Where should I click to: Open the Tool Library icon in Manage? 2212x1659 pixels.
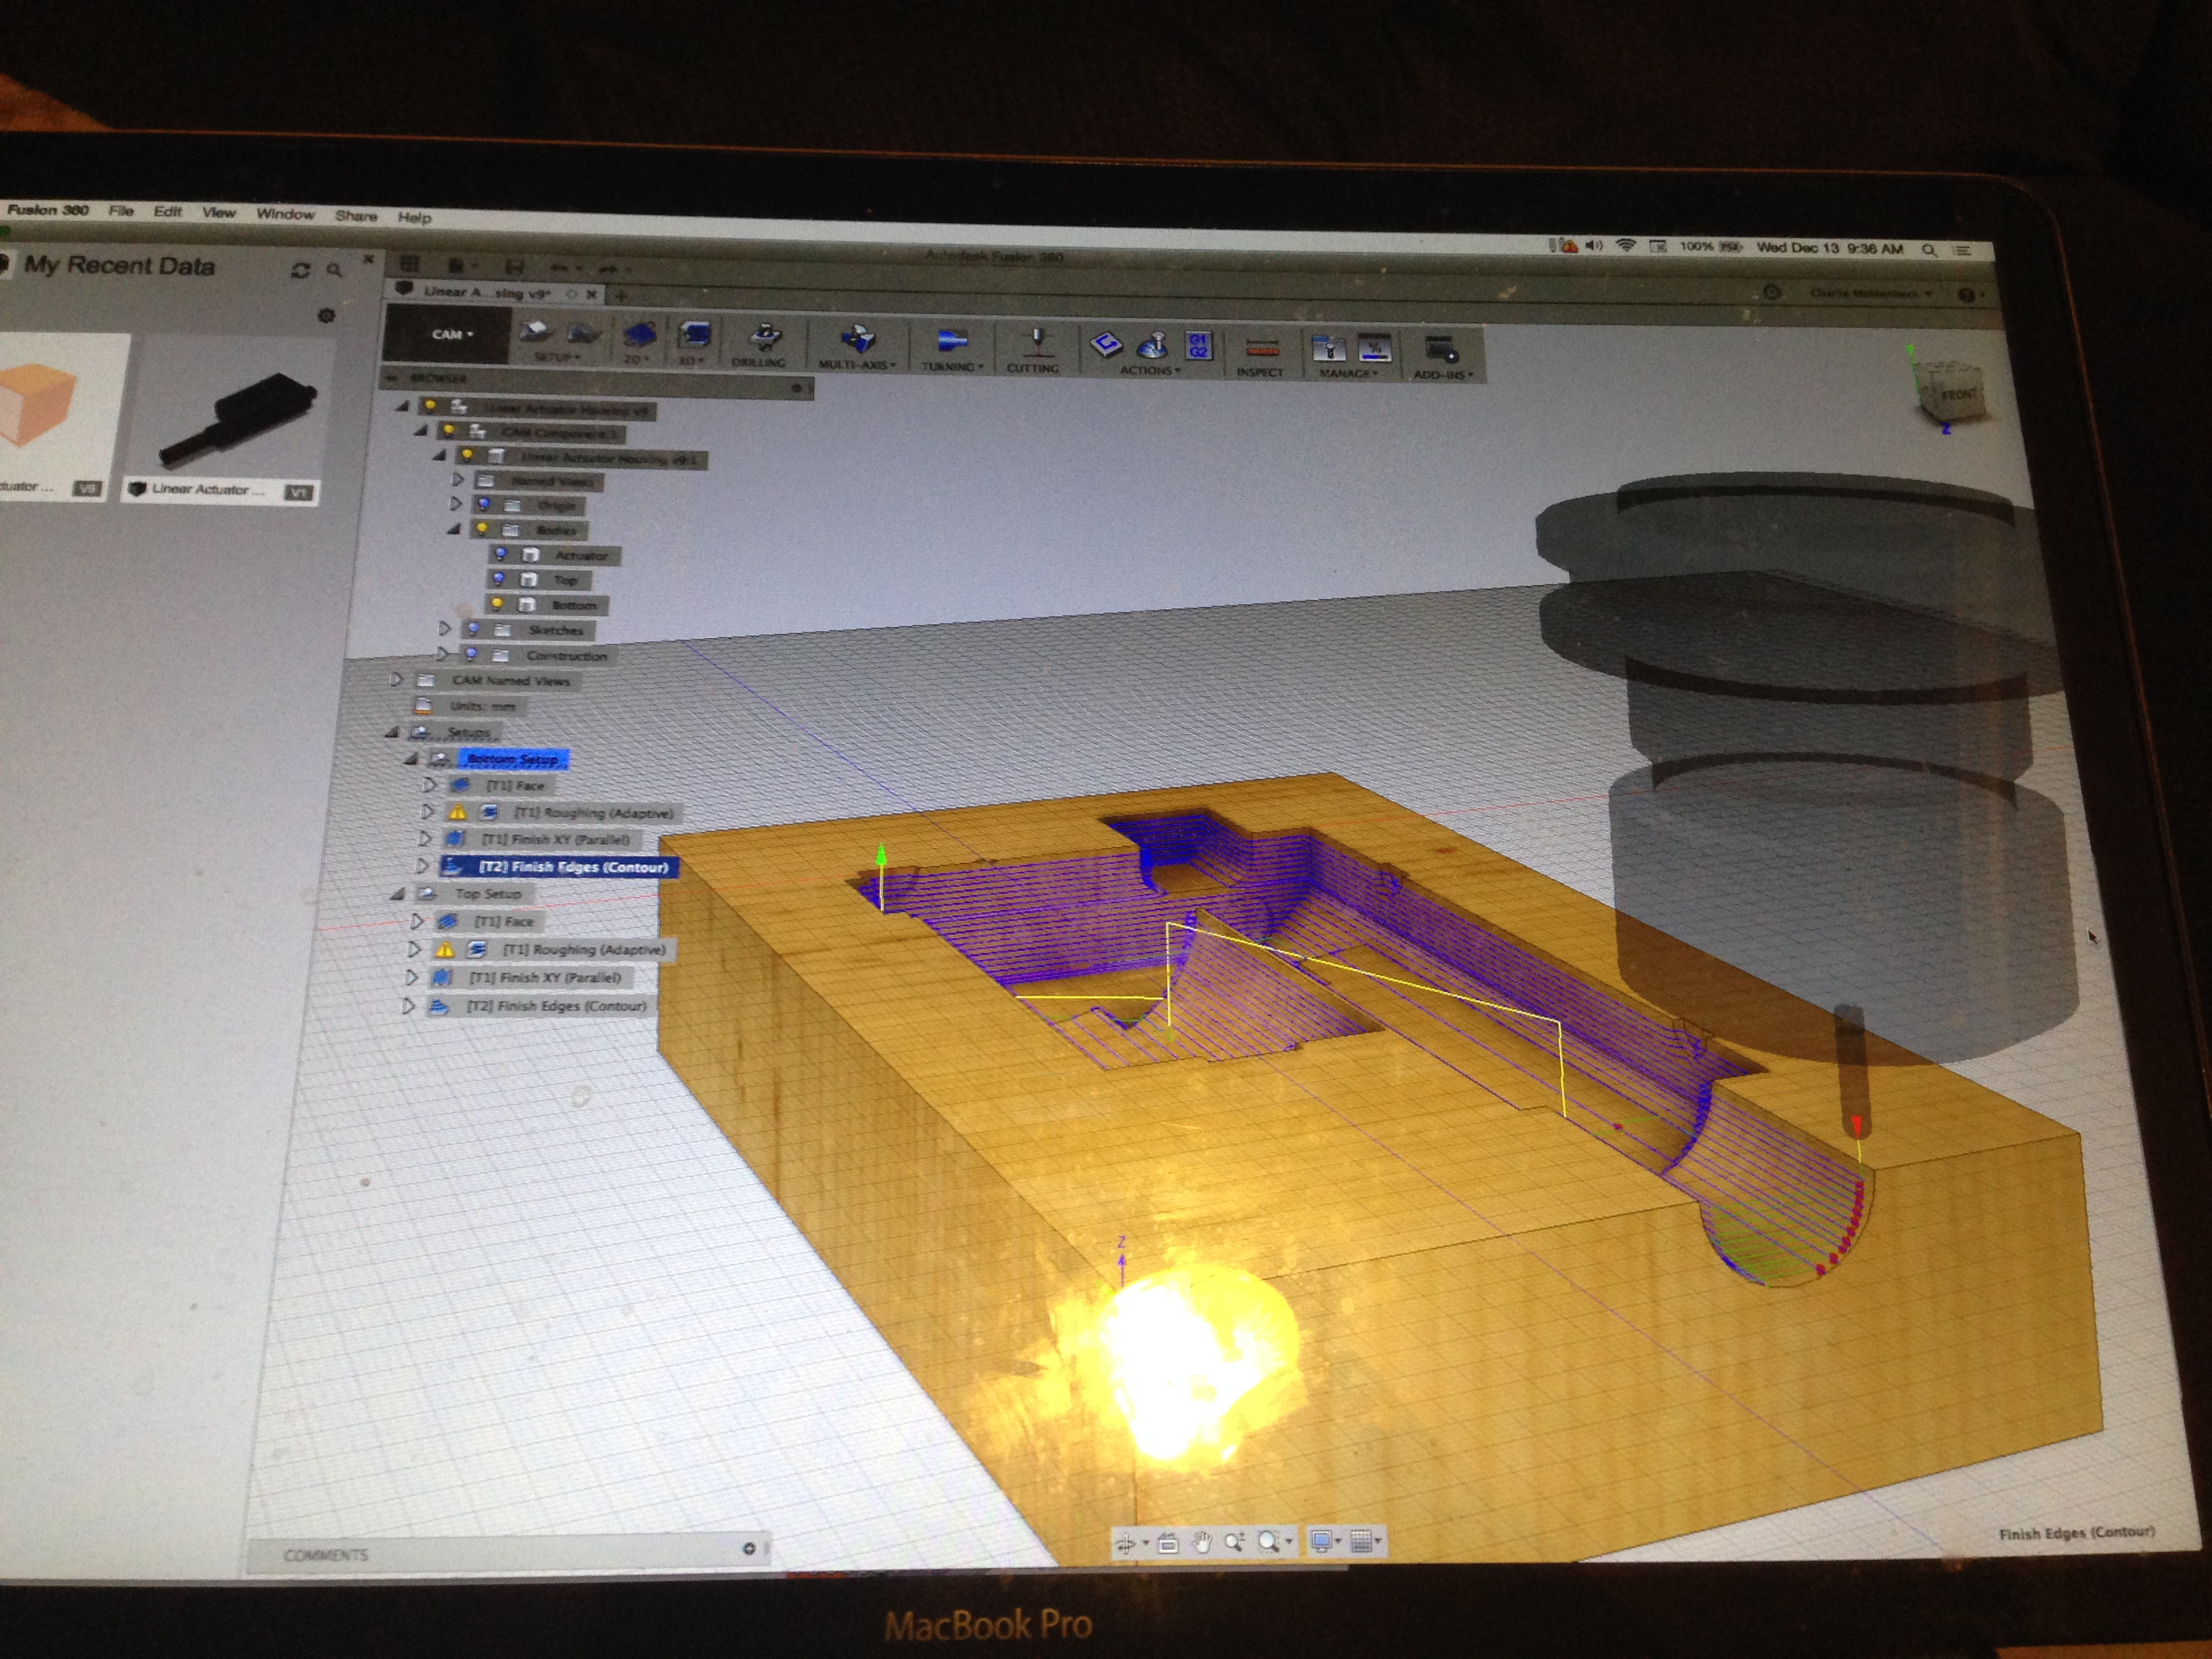tap(1328, 349)
